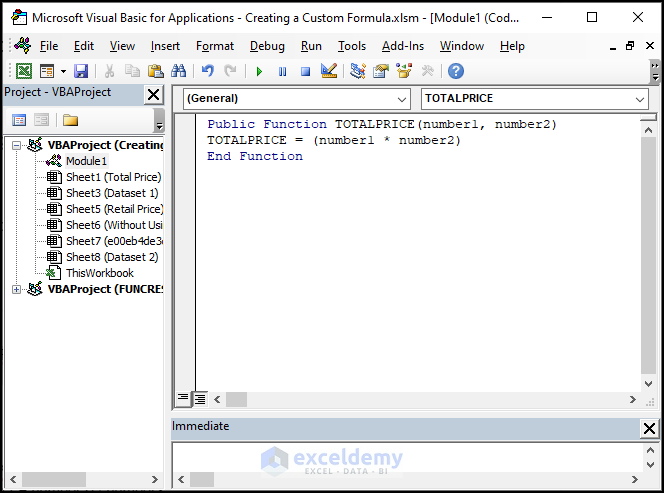The height and width of the screenshot is (493, 664).
Task: Click the VBA icon left of File
Action: (23, 45)
